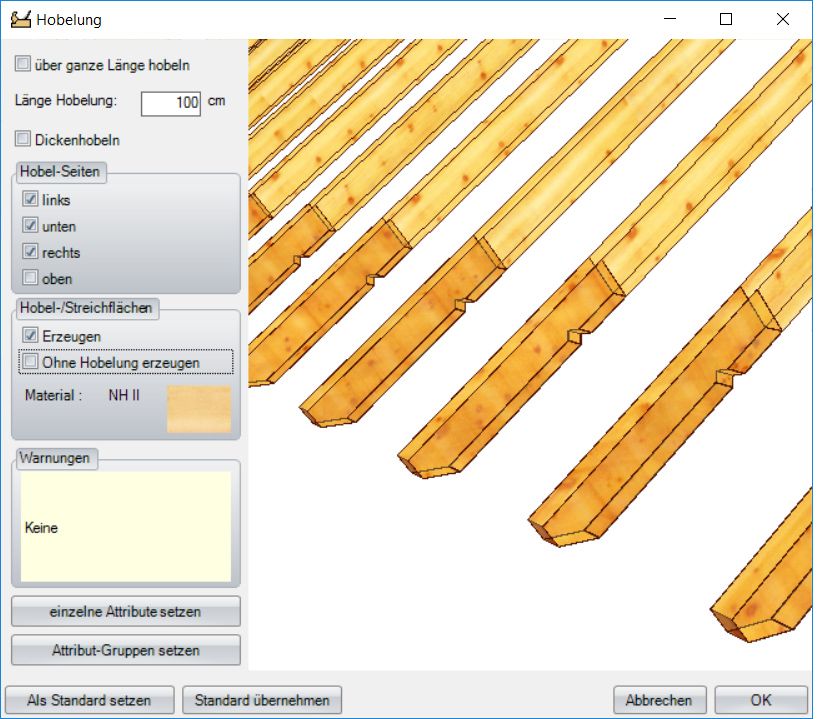The width and height of the screenshot is (835, 719).
Task: Uncheck the 'links' planing side
Action: coord(30,199)
